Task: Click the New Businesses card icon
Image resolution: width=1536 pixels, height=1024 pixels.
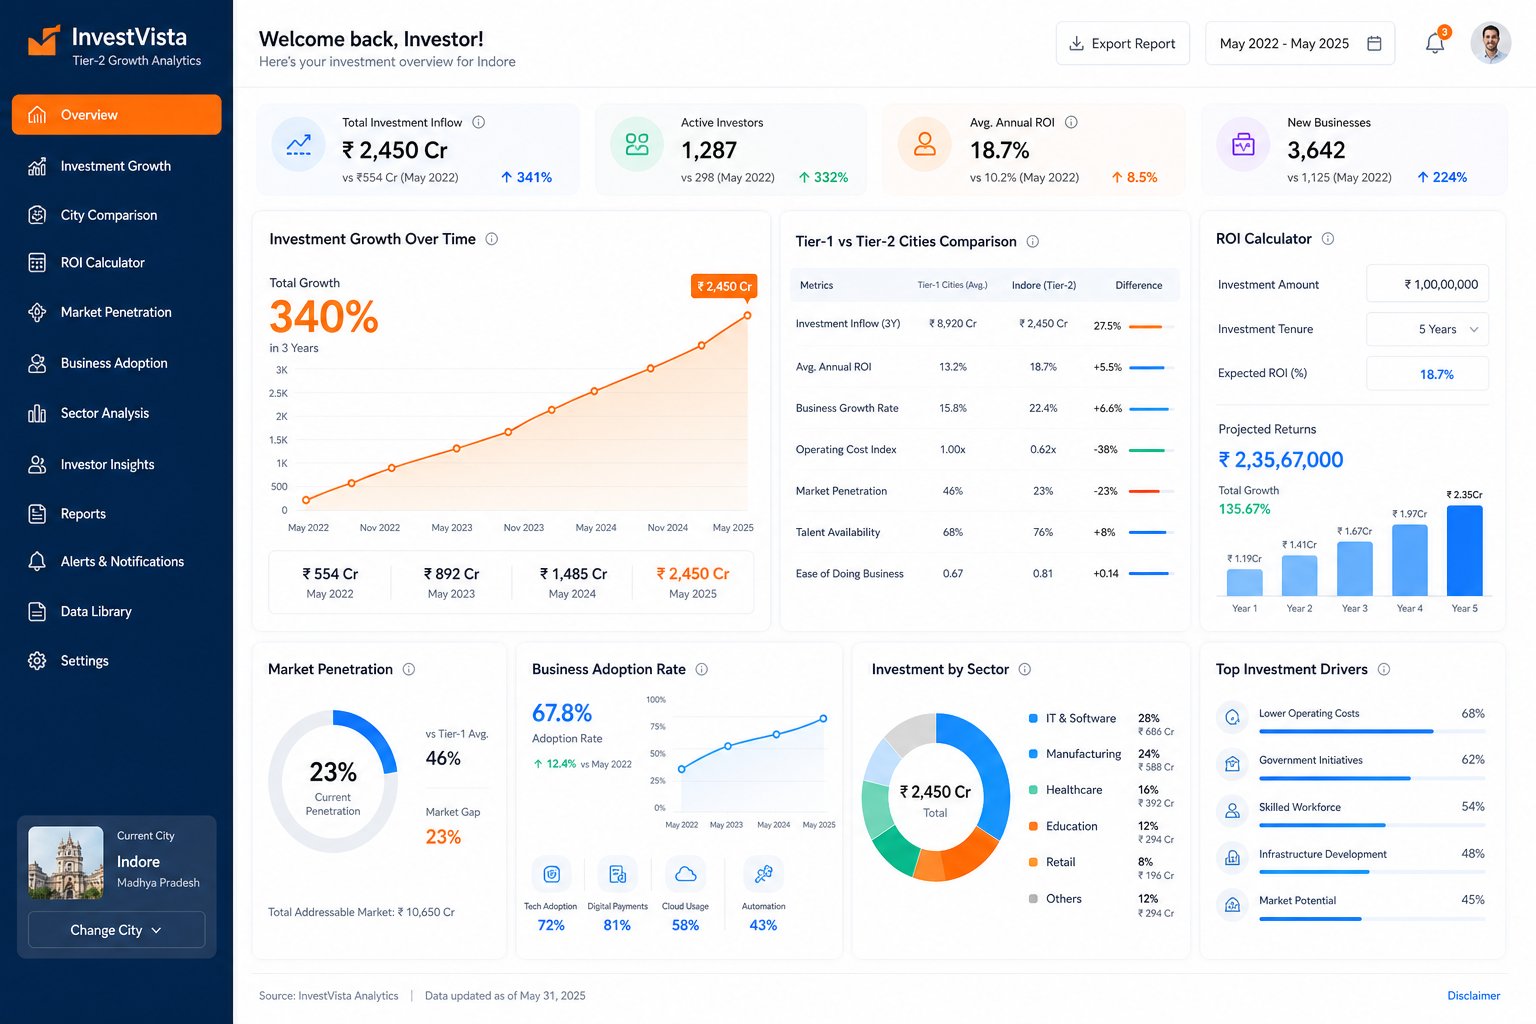Action: pyautogui.click(x=1243, y=145)
